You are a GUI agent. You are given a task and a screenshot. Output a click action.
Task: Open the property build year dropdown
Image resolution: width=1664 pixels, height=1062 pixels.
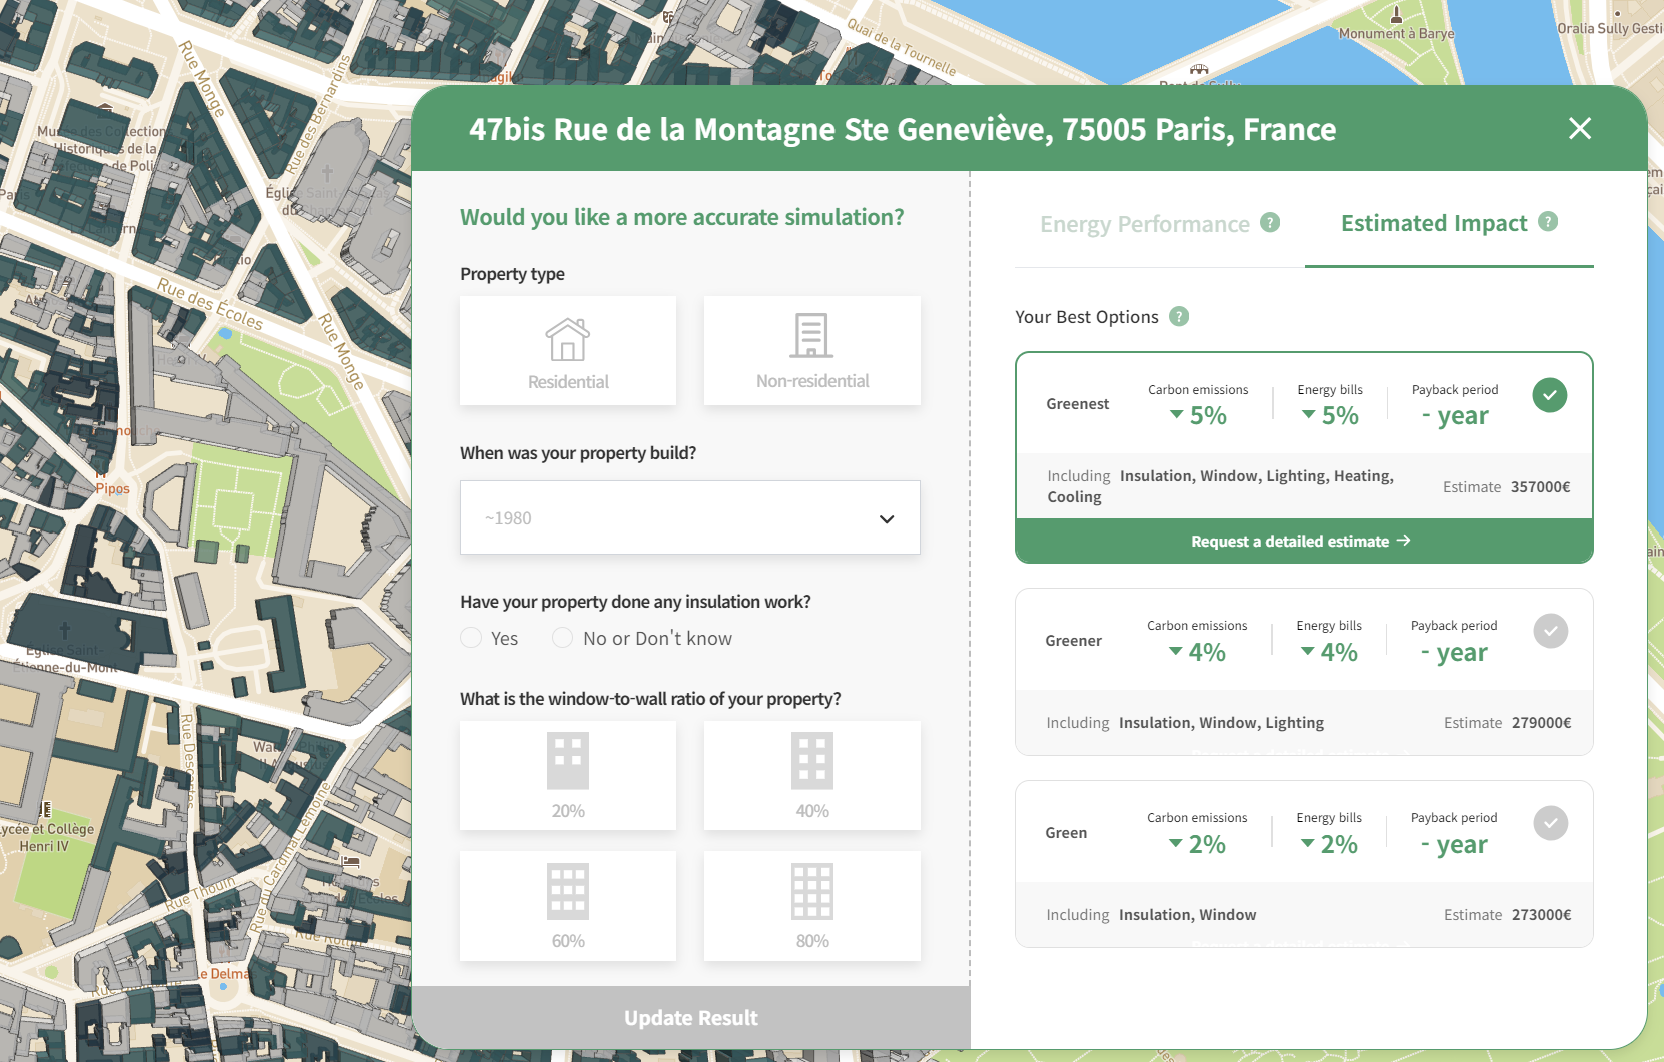[x=690, y=518]
